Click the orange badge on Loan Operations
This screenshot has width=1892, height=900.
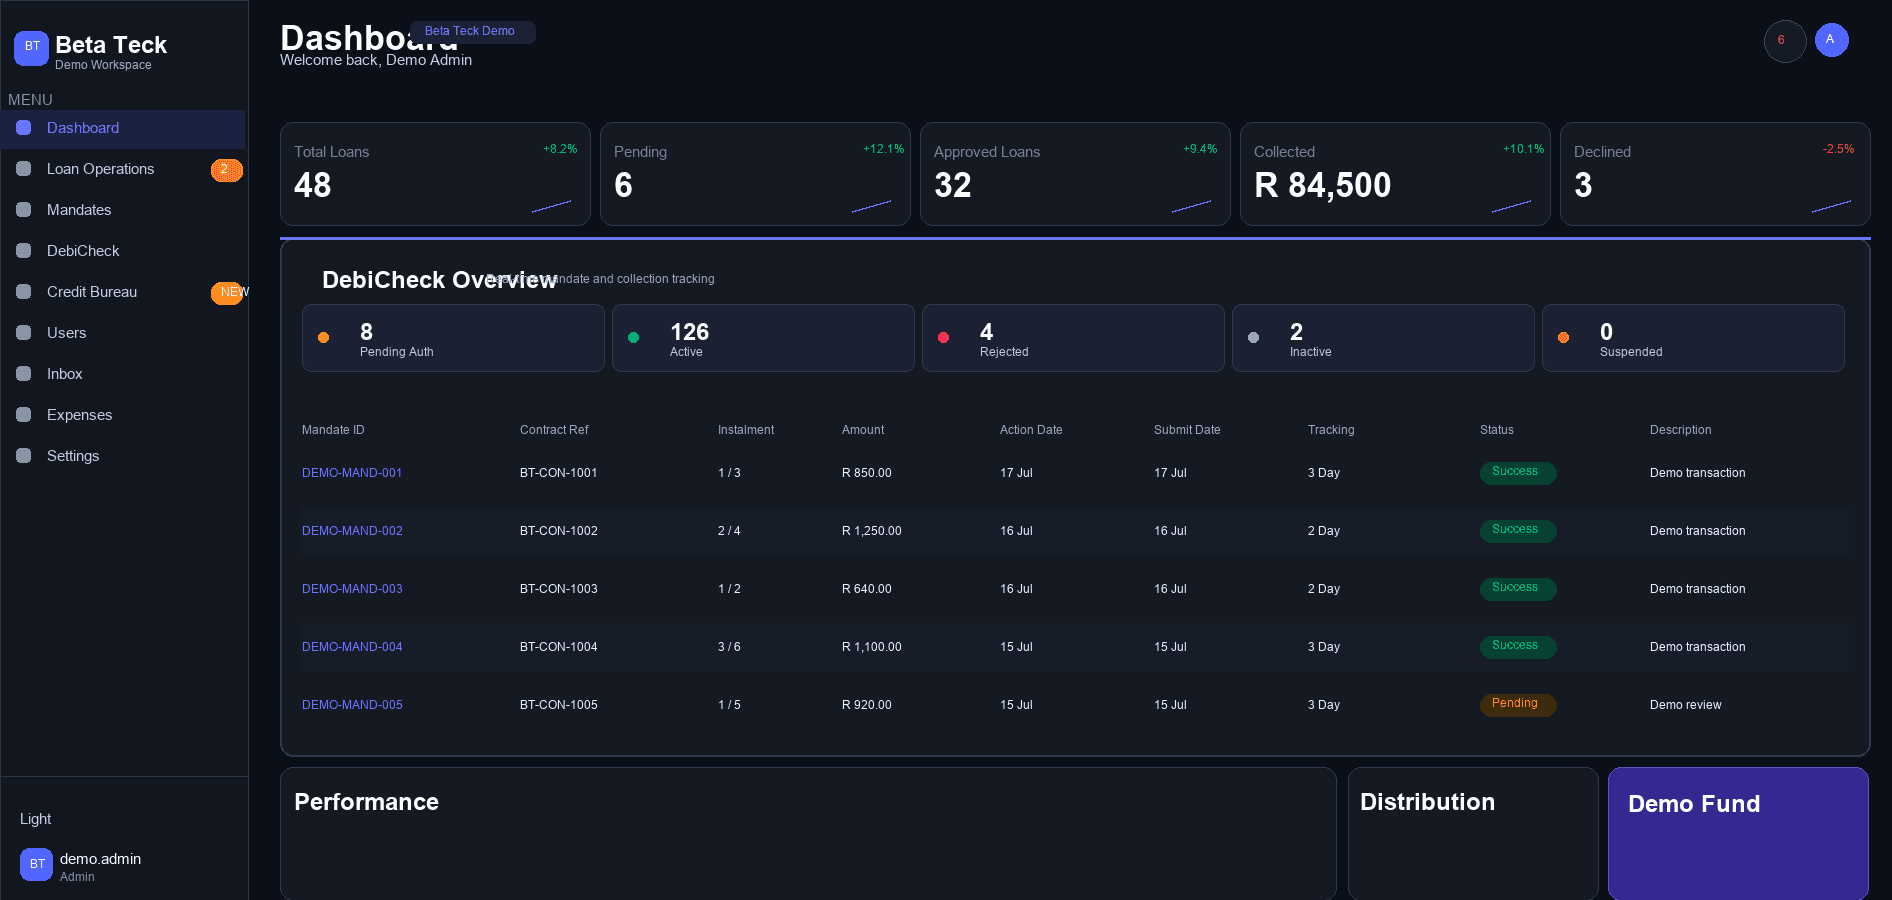point(226,170)
